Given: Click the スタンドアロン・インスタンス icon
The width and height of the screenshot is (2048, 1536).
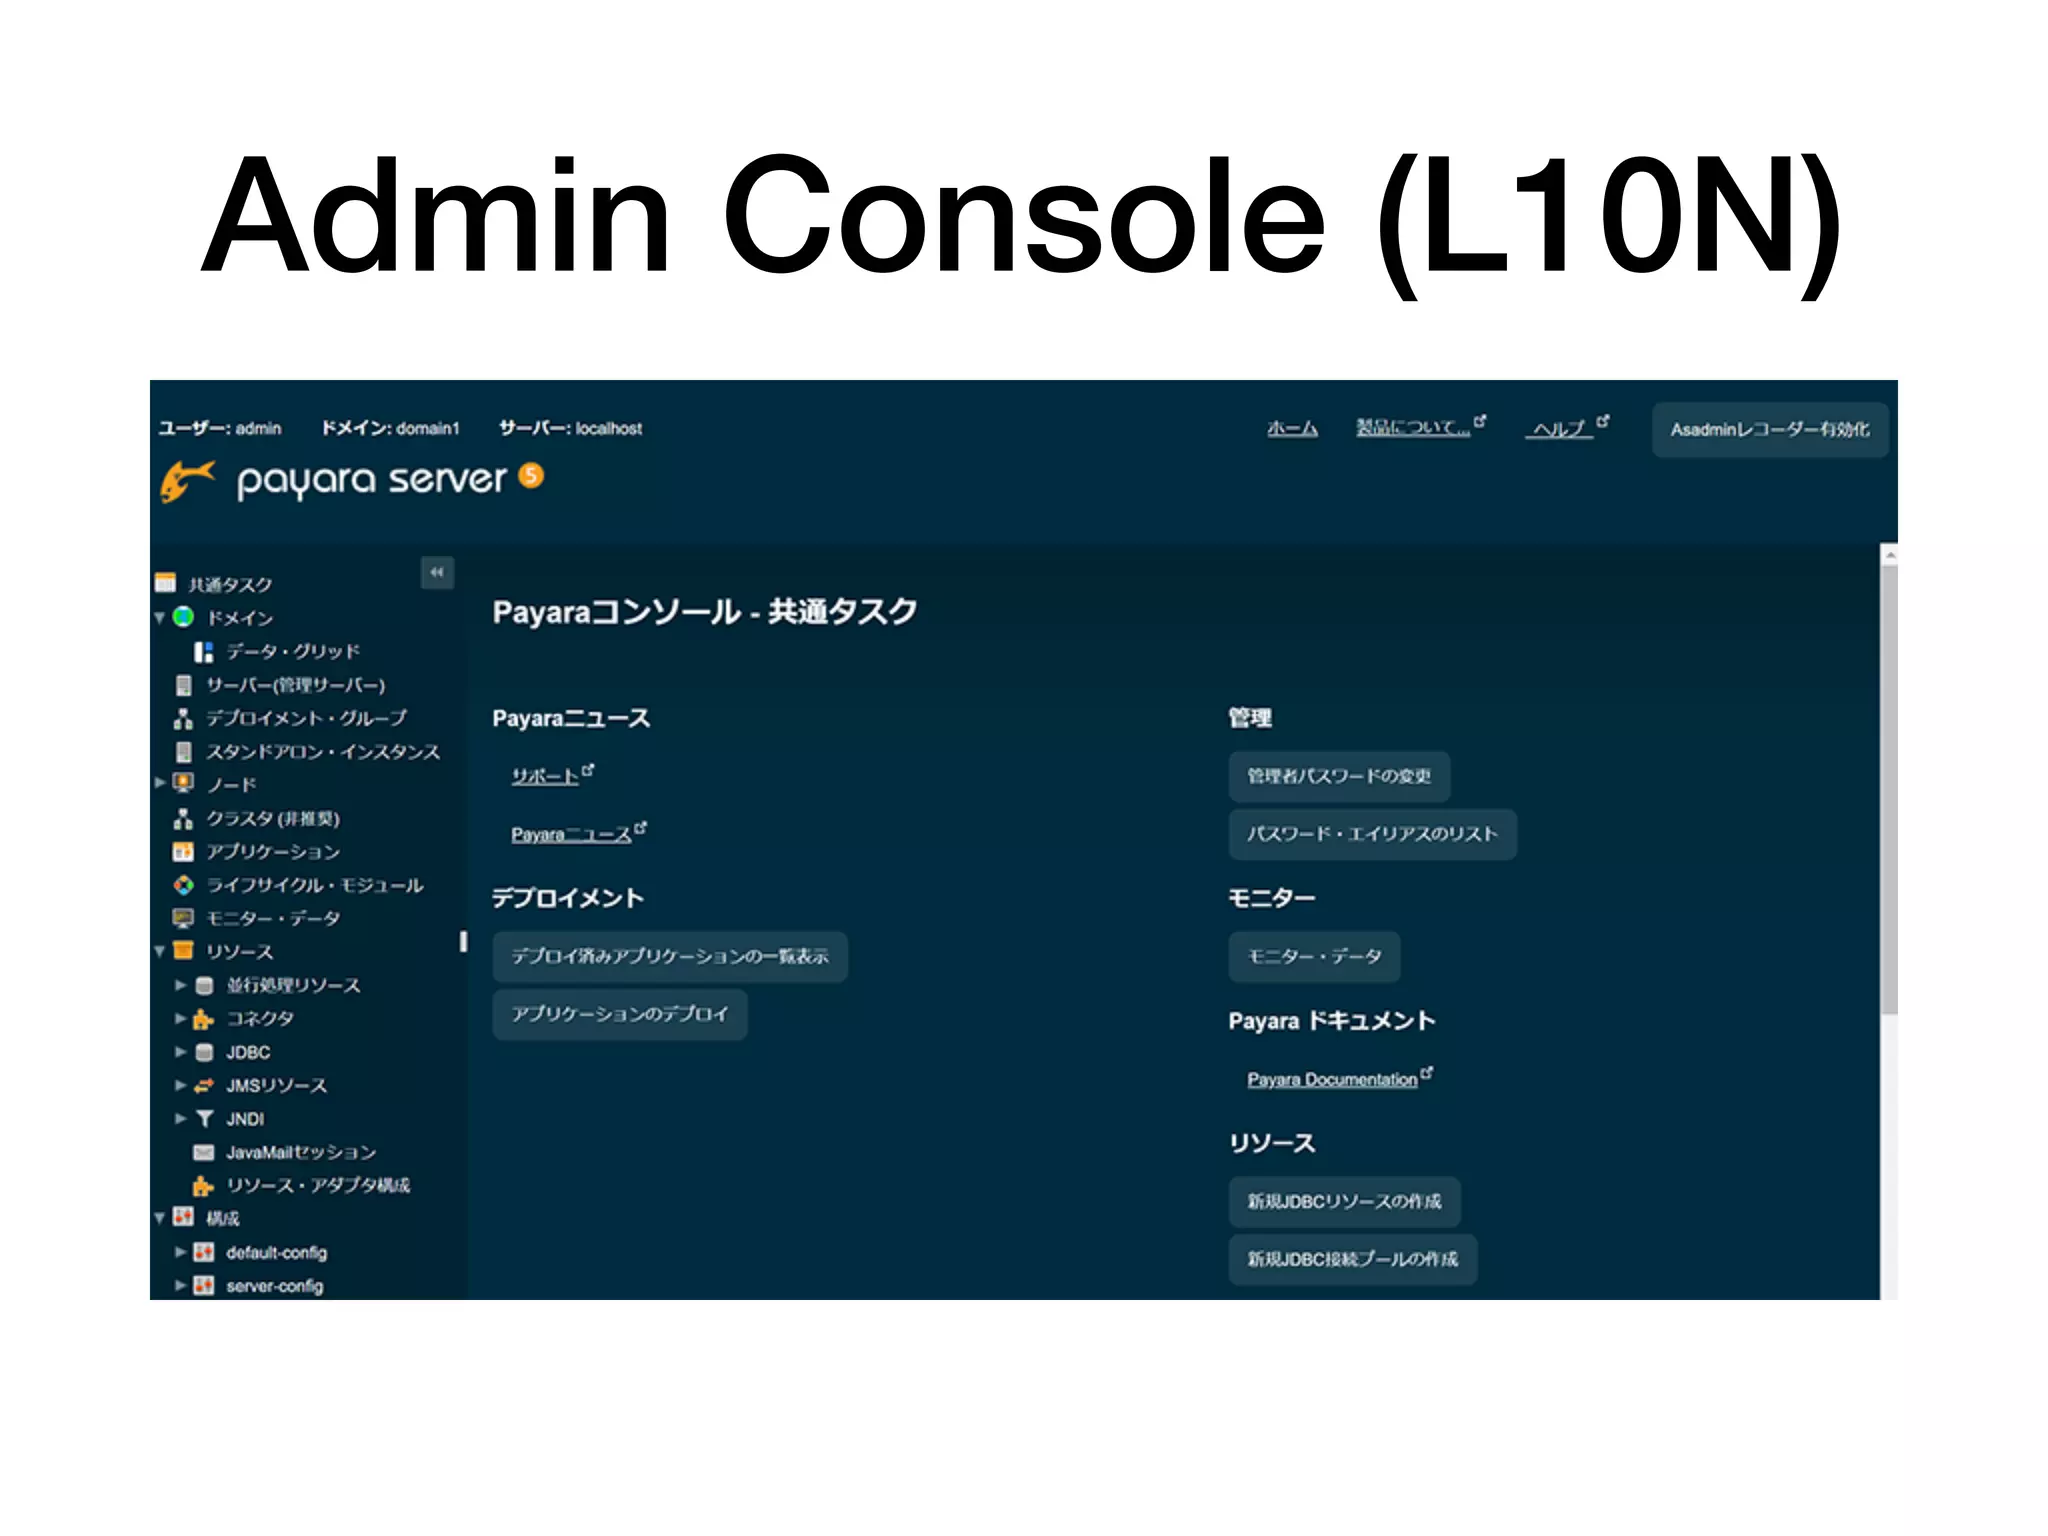Looking at the screenshot, I should [183, 751].
